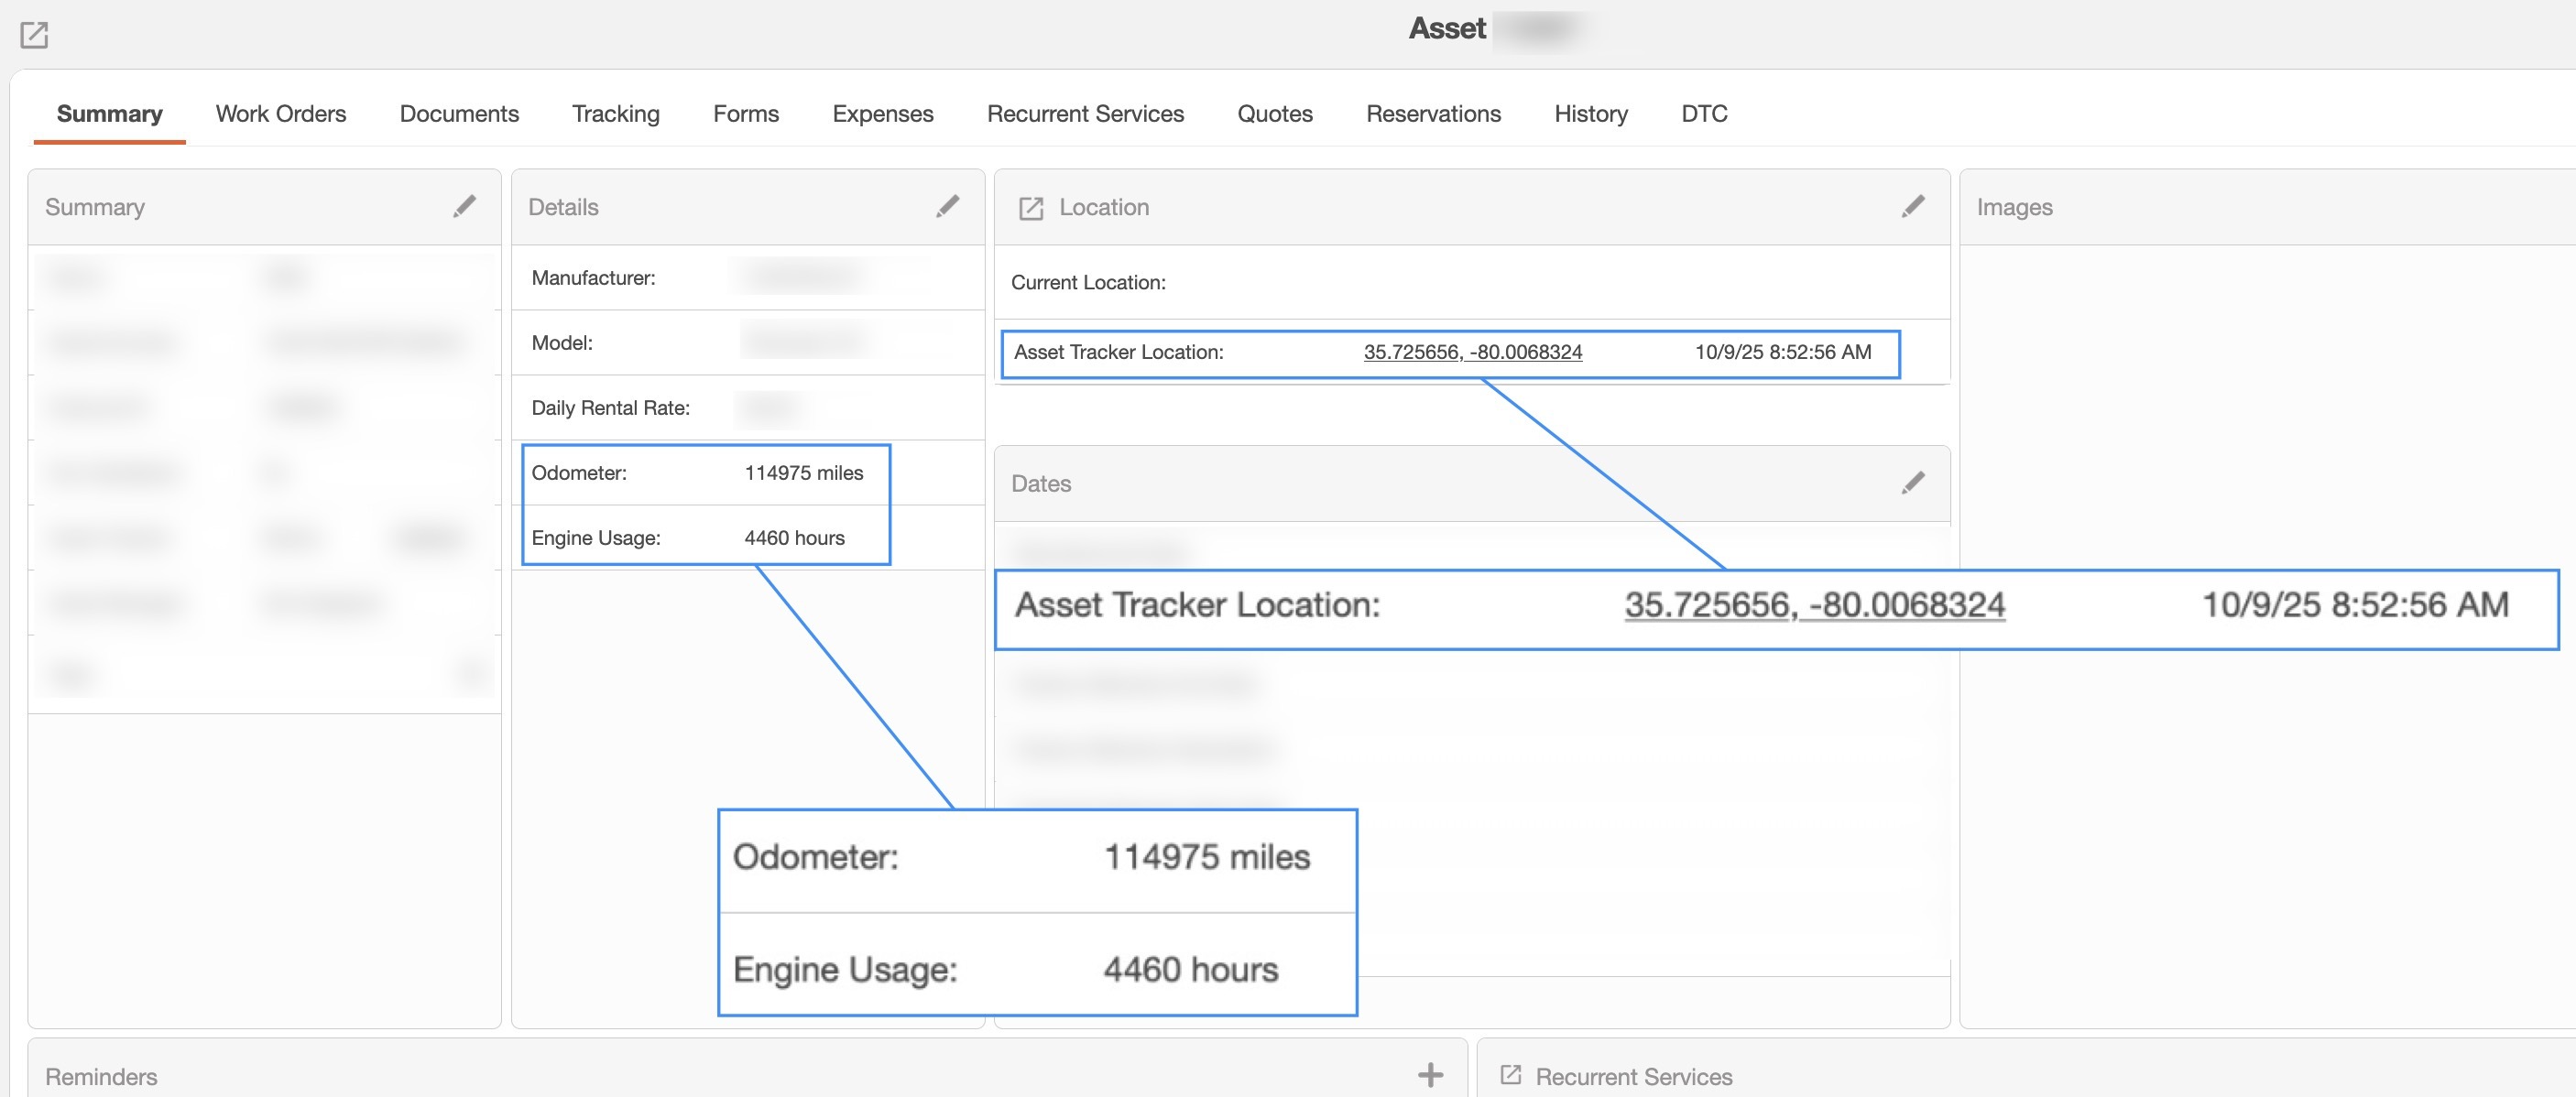Switch to the Work Orders tab
This screenshot has width=2576, height=1097.
tap(280, 113)
